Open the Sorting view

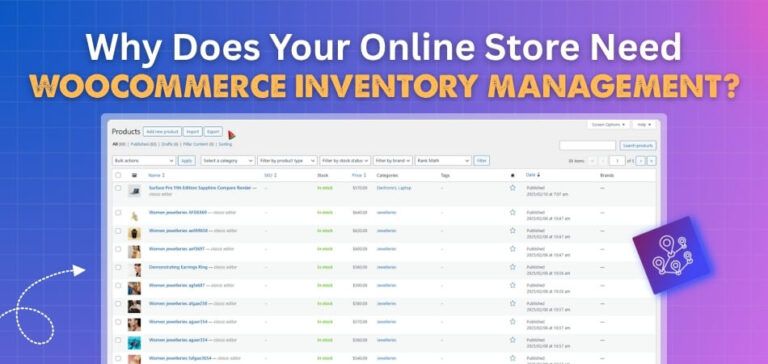click(x=225, y=145)
